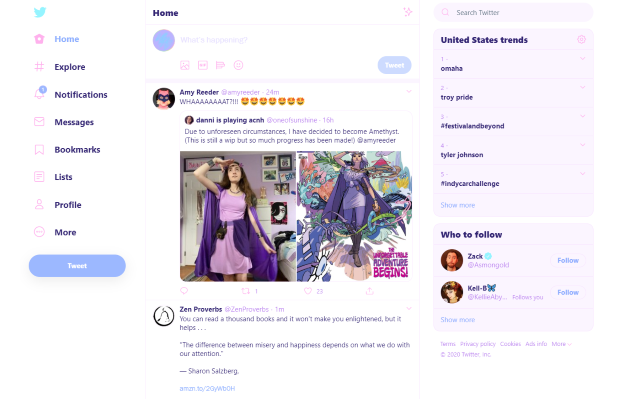Click the Explore hashtag icon

tap(39, 66)
